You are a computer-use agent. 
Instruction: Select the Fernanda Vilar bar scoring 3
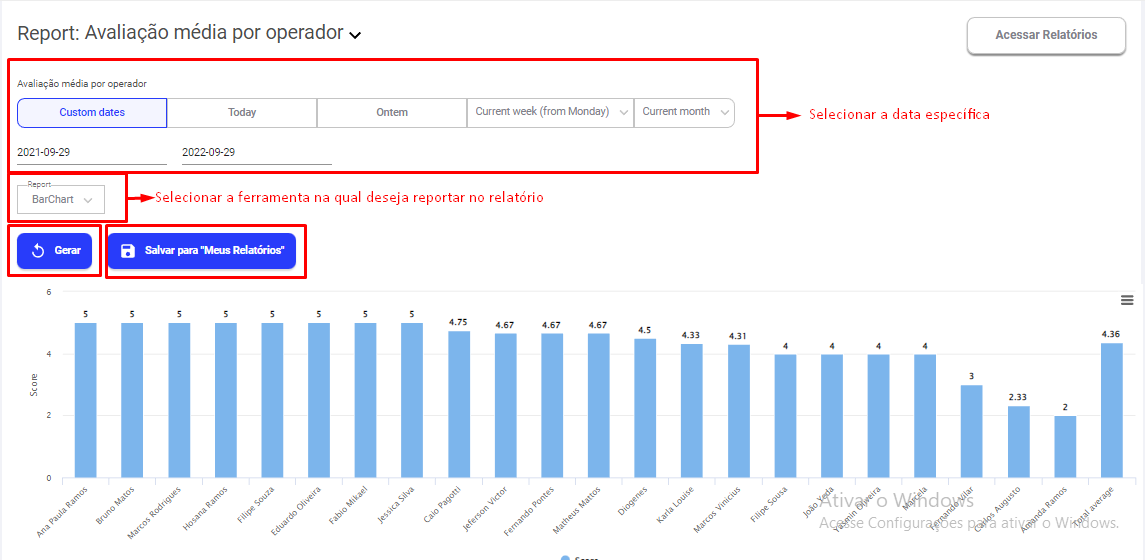[x=972, y=431]
